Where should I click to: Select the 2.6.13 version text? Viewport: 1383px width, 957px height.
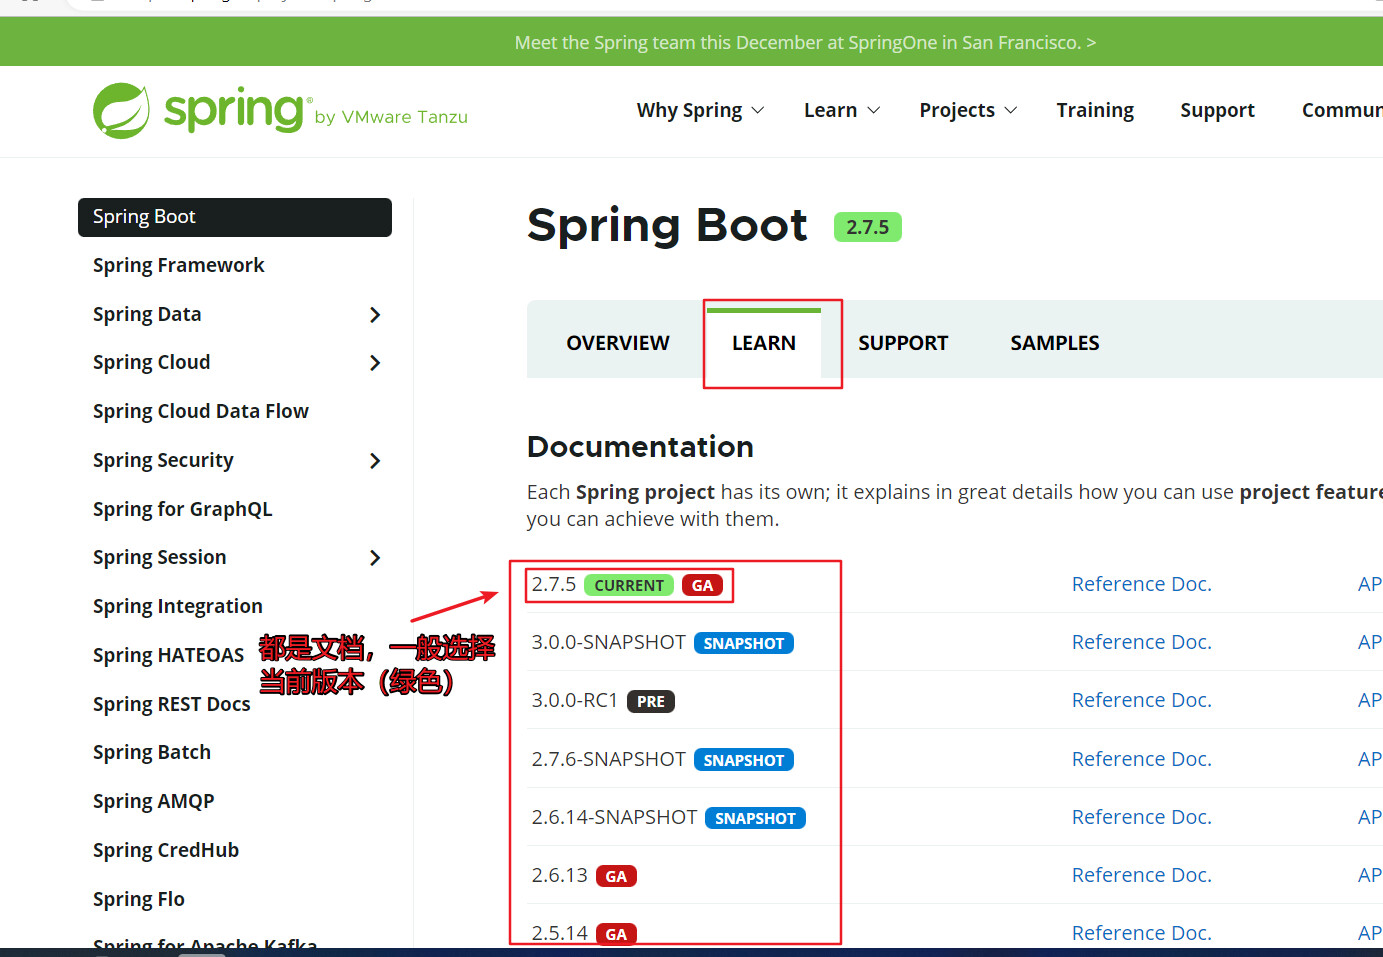(x=560, y=875)
